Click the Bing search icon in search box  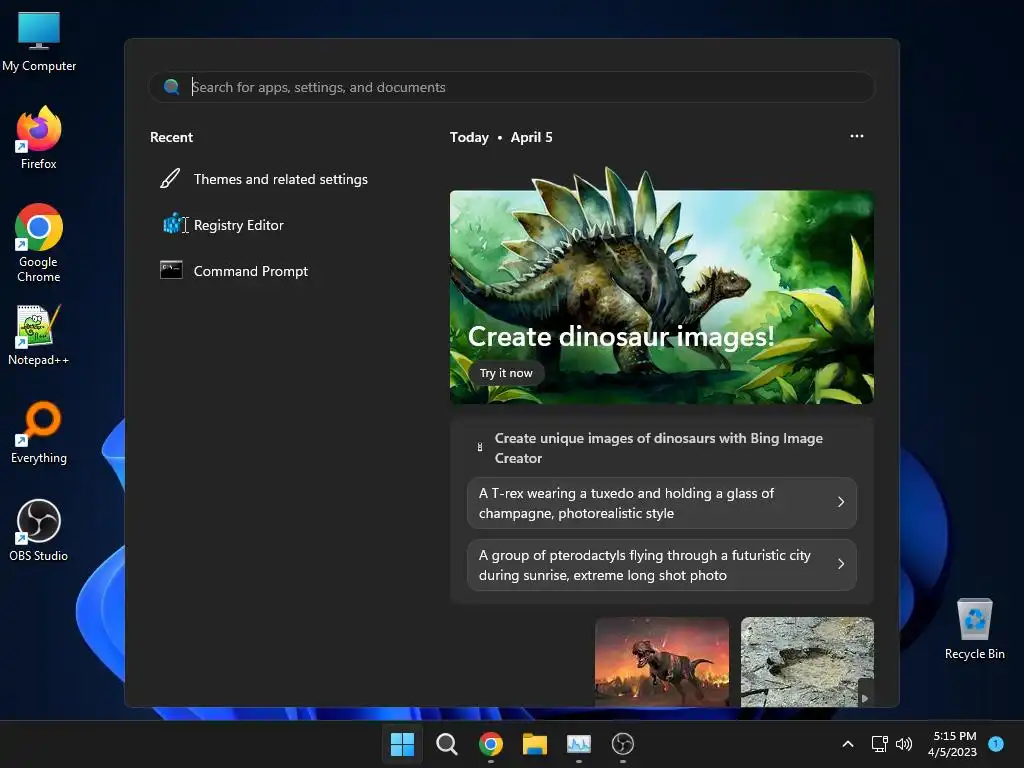172,87
